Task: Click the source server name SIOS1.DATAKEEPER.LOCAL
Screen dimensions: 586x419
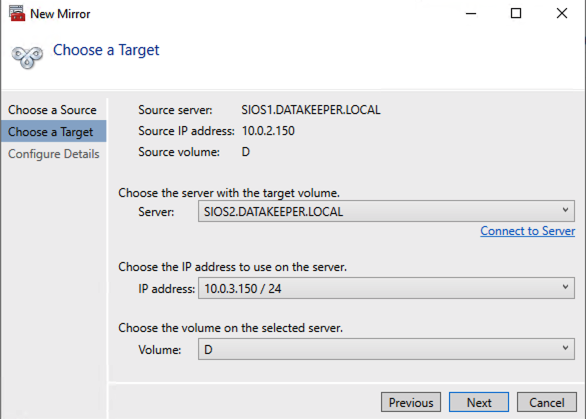Action: [311, 110]
